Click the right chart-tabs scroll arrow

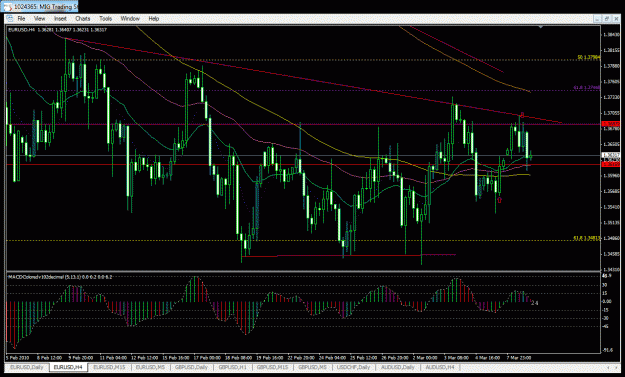click(617, 367)
